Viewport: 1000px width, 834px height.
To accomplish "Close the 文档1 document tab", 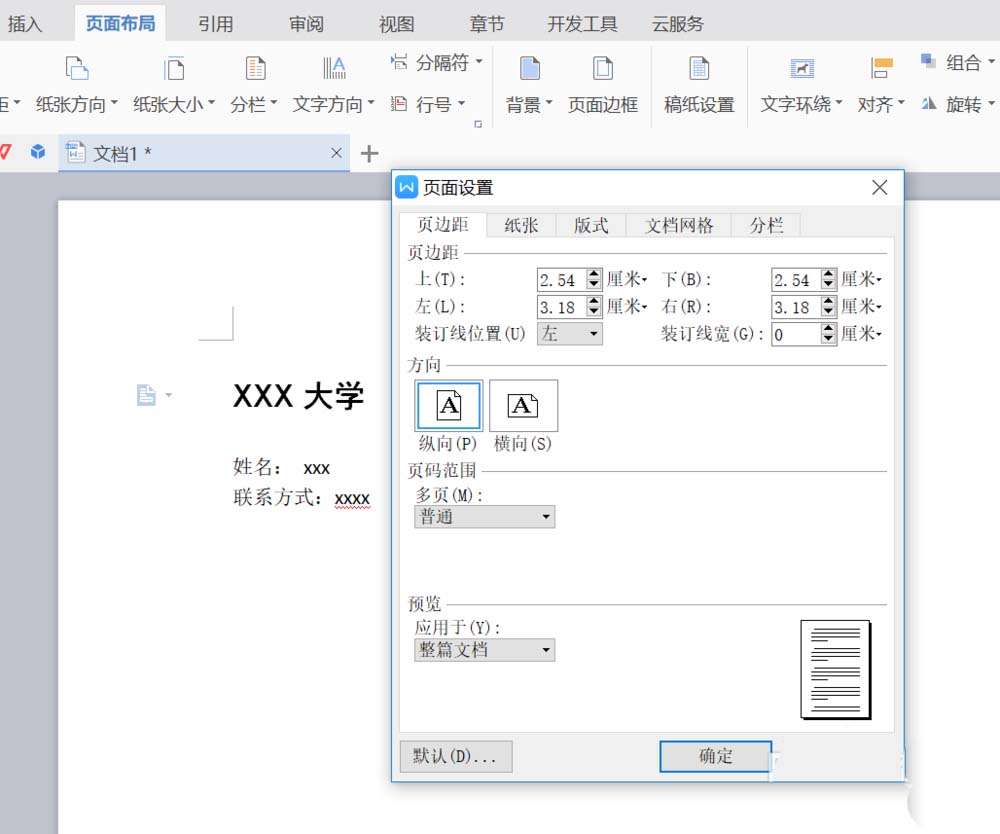I will coord(337,153).
